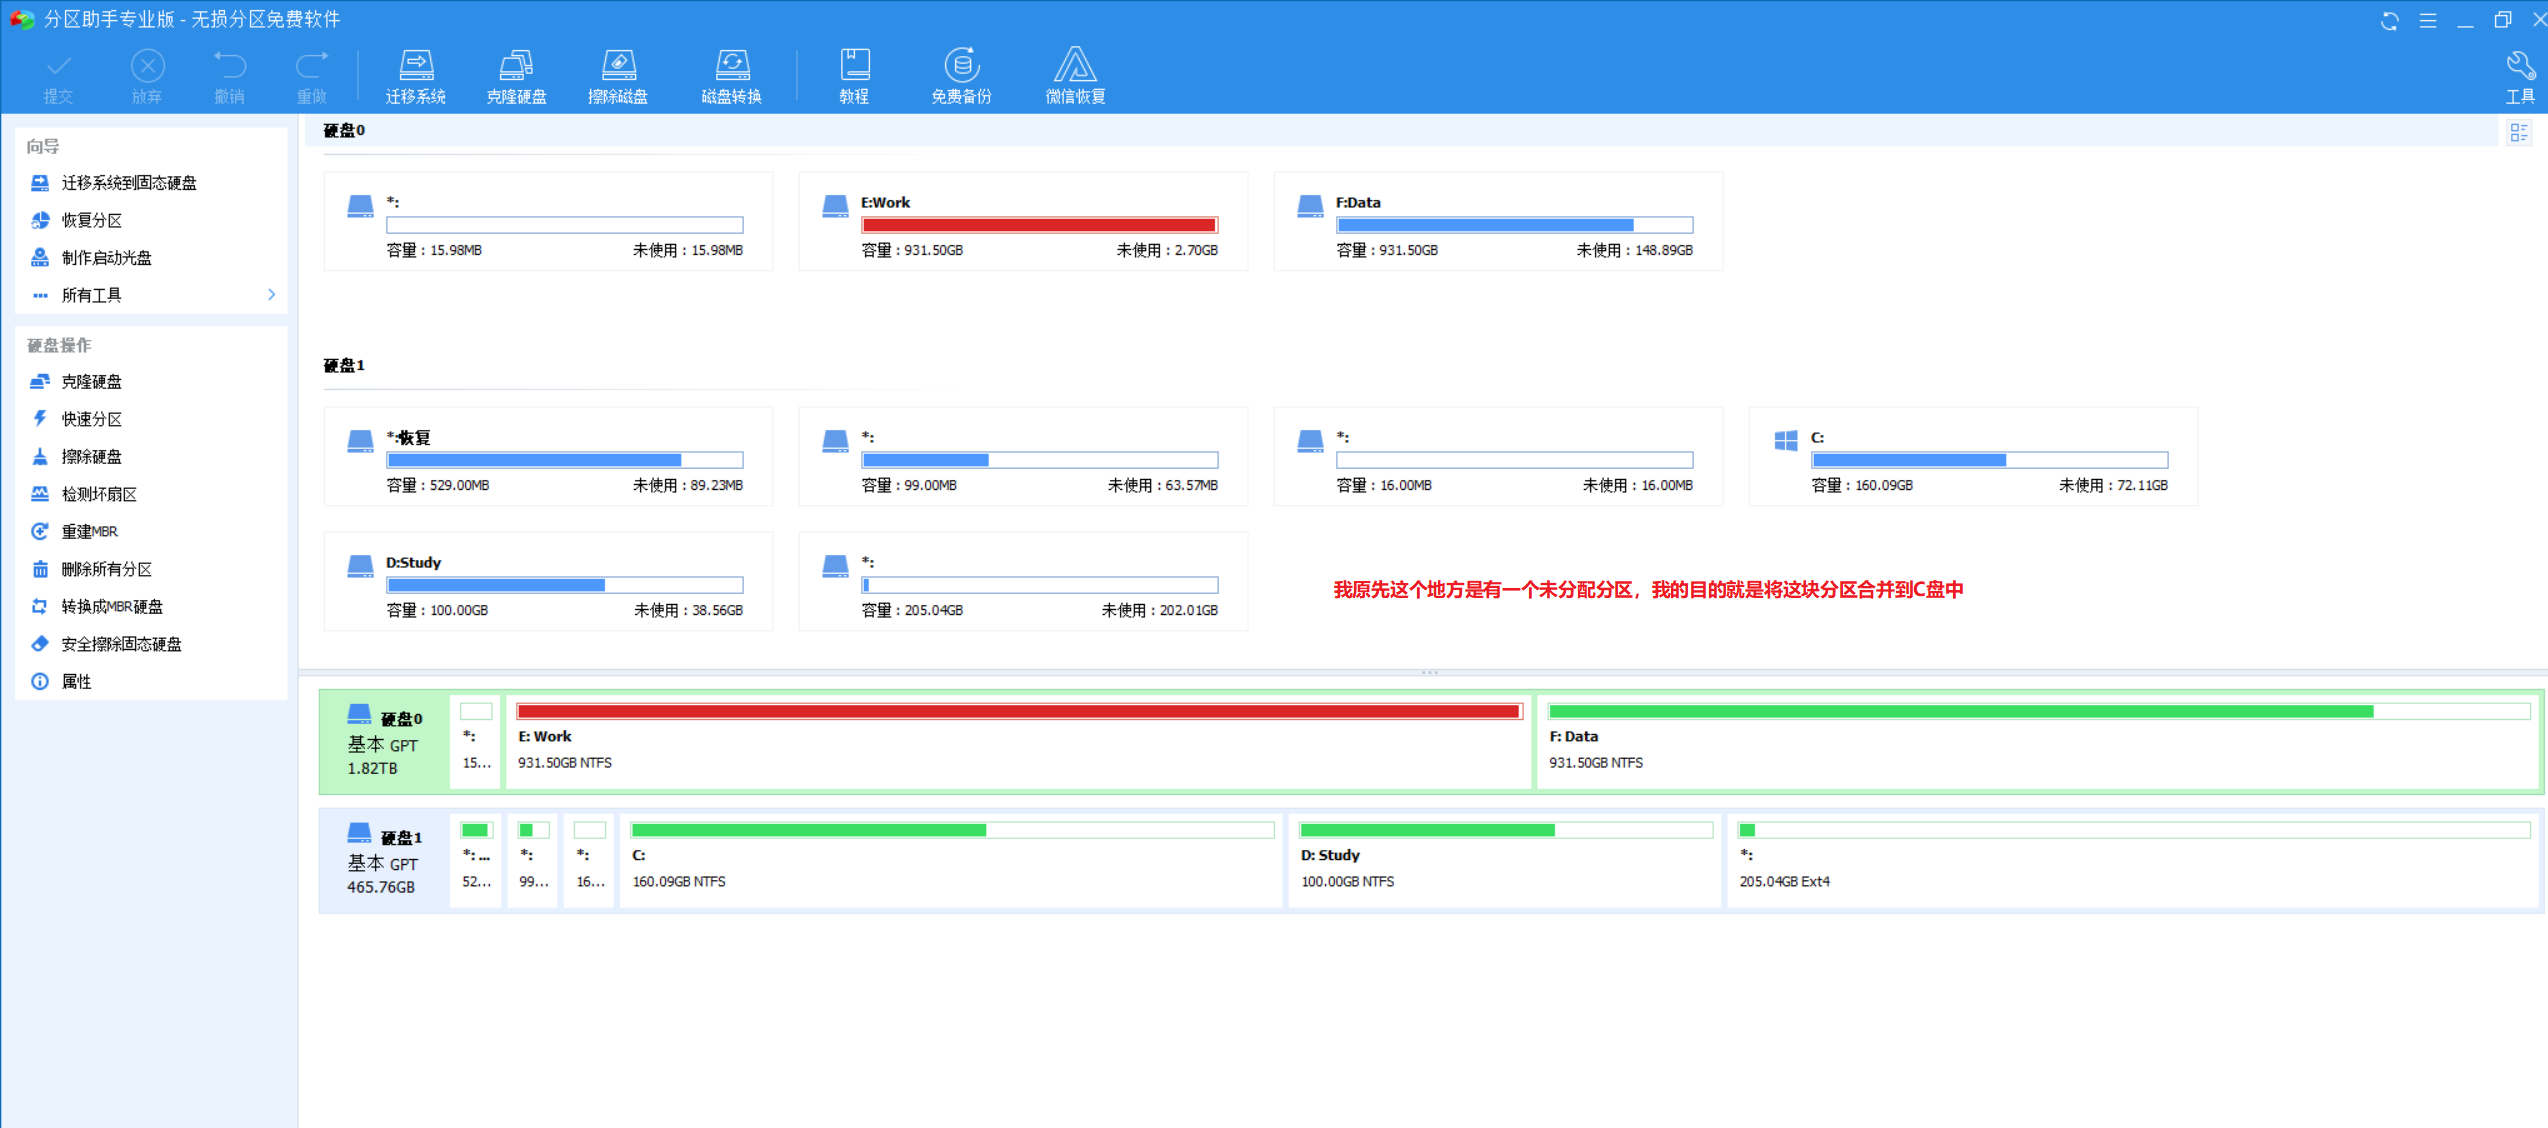Select 硬盘1 in the disk map
This screenshot has height=1128, width=2548.
(x=384, y=861)
